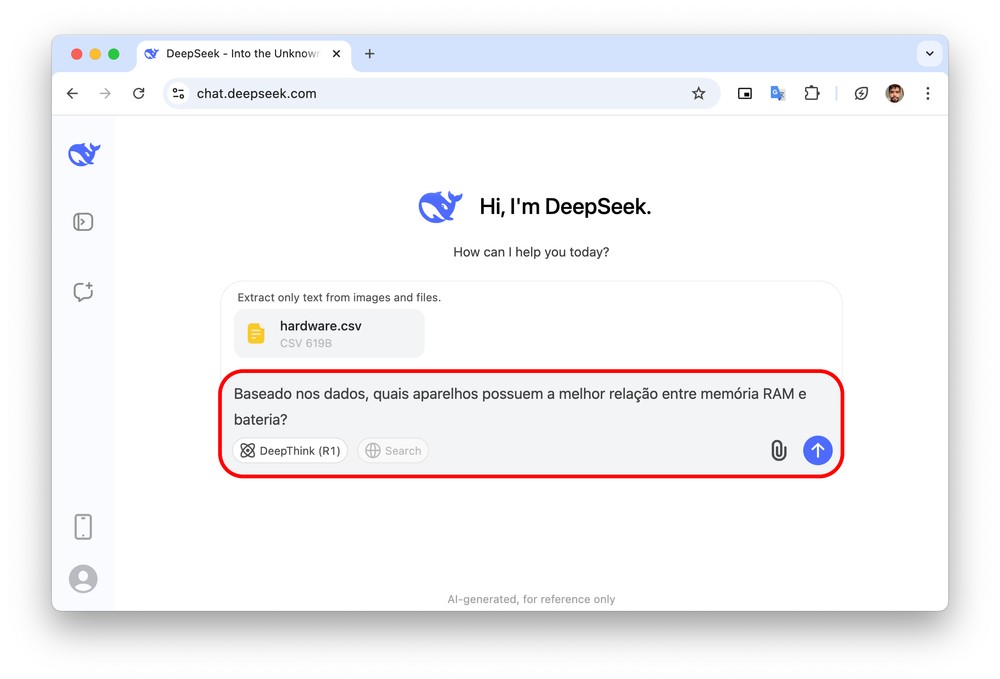
Task: Click the hardware.csv file icon
Action: click(x=257, y=334)
